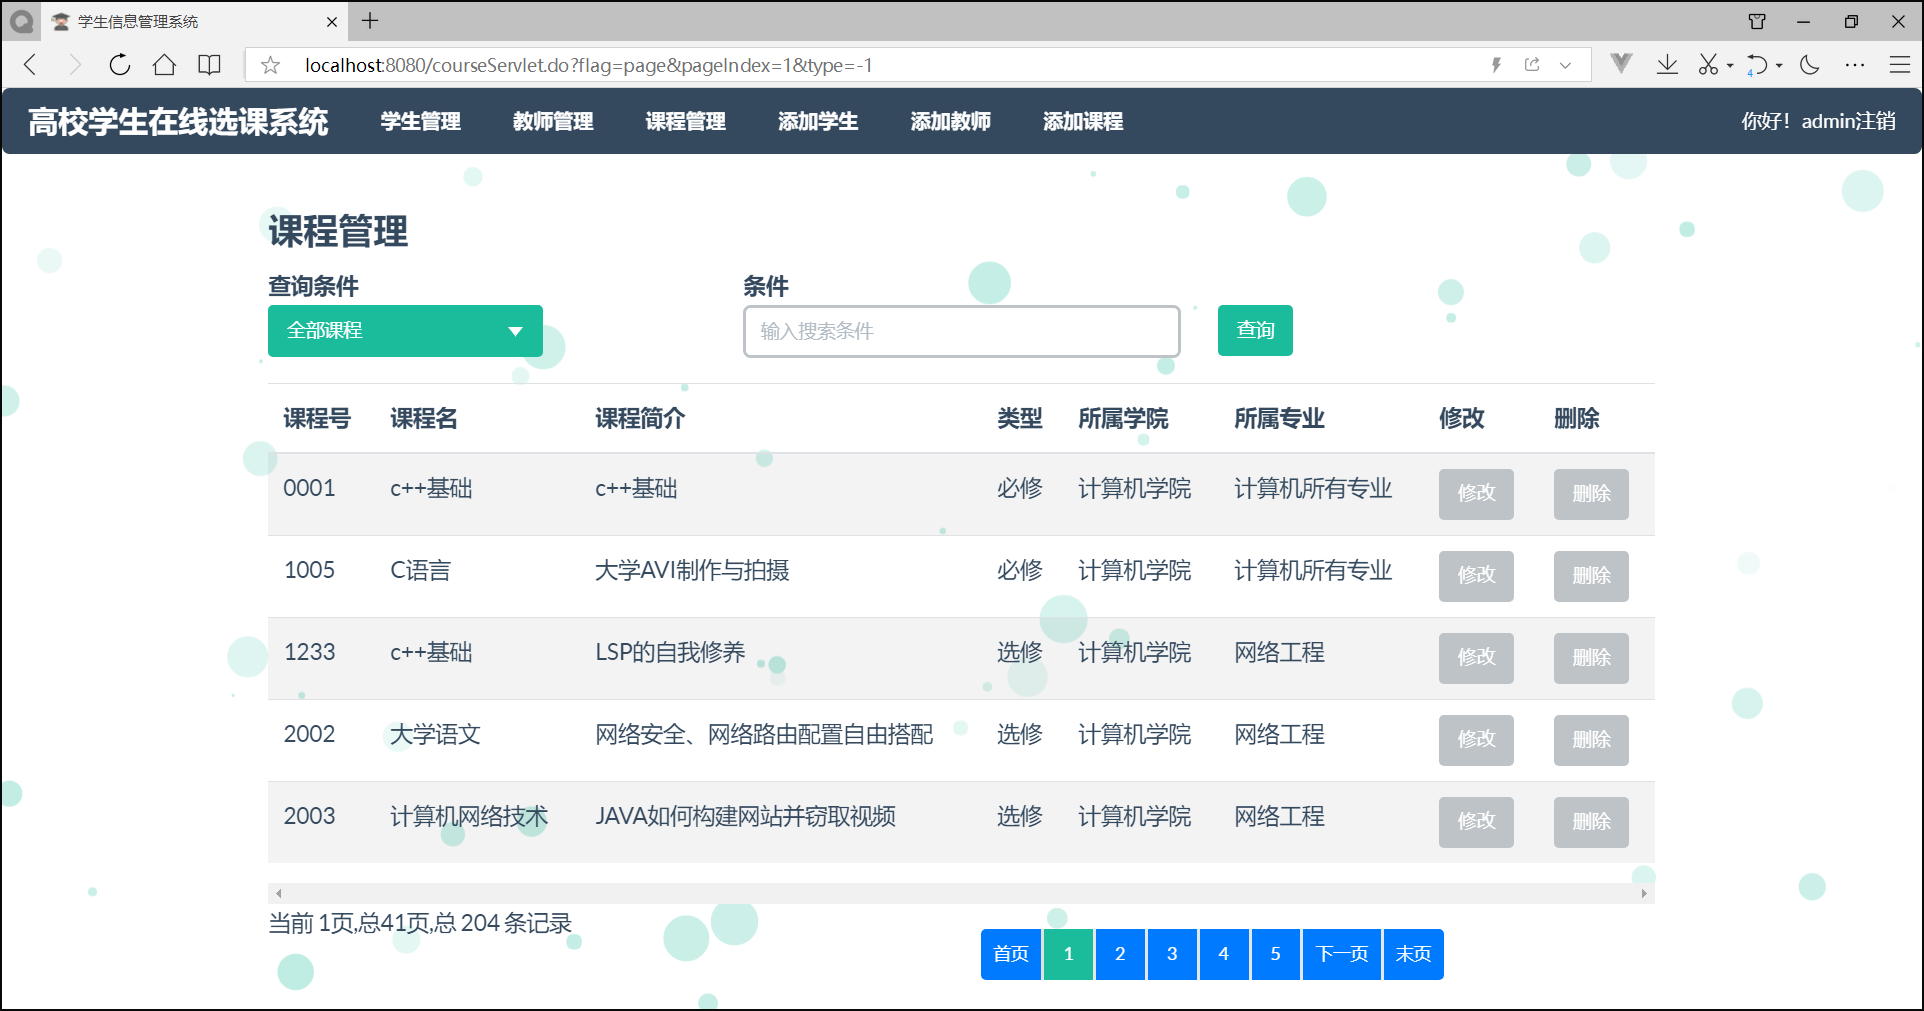Screen dimensions: 1924x1011
Task: Open the 全部课程 course filter dropdown
Action: click(x=405, y=330)
